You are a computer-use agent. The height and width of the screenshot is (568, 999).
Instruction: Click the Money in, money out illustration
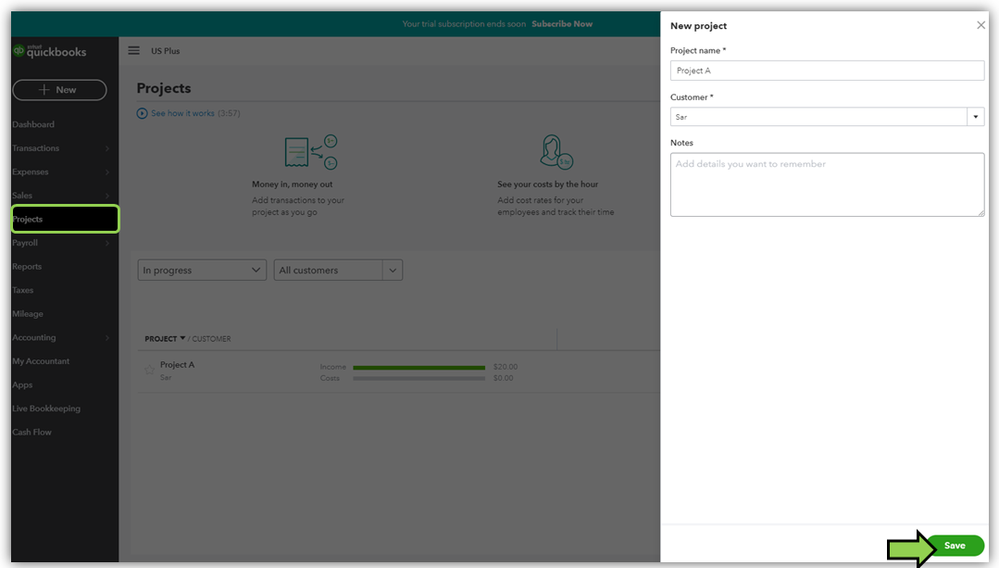coord(310,152)
